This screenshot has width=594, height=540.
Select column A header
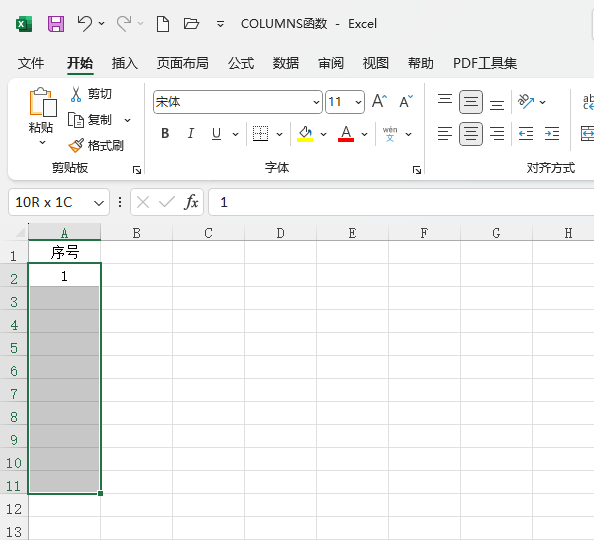64,232
